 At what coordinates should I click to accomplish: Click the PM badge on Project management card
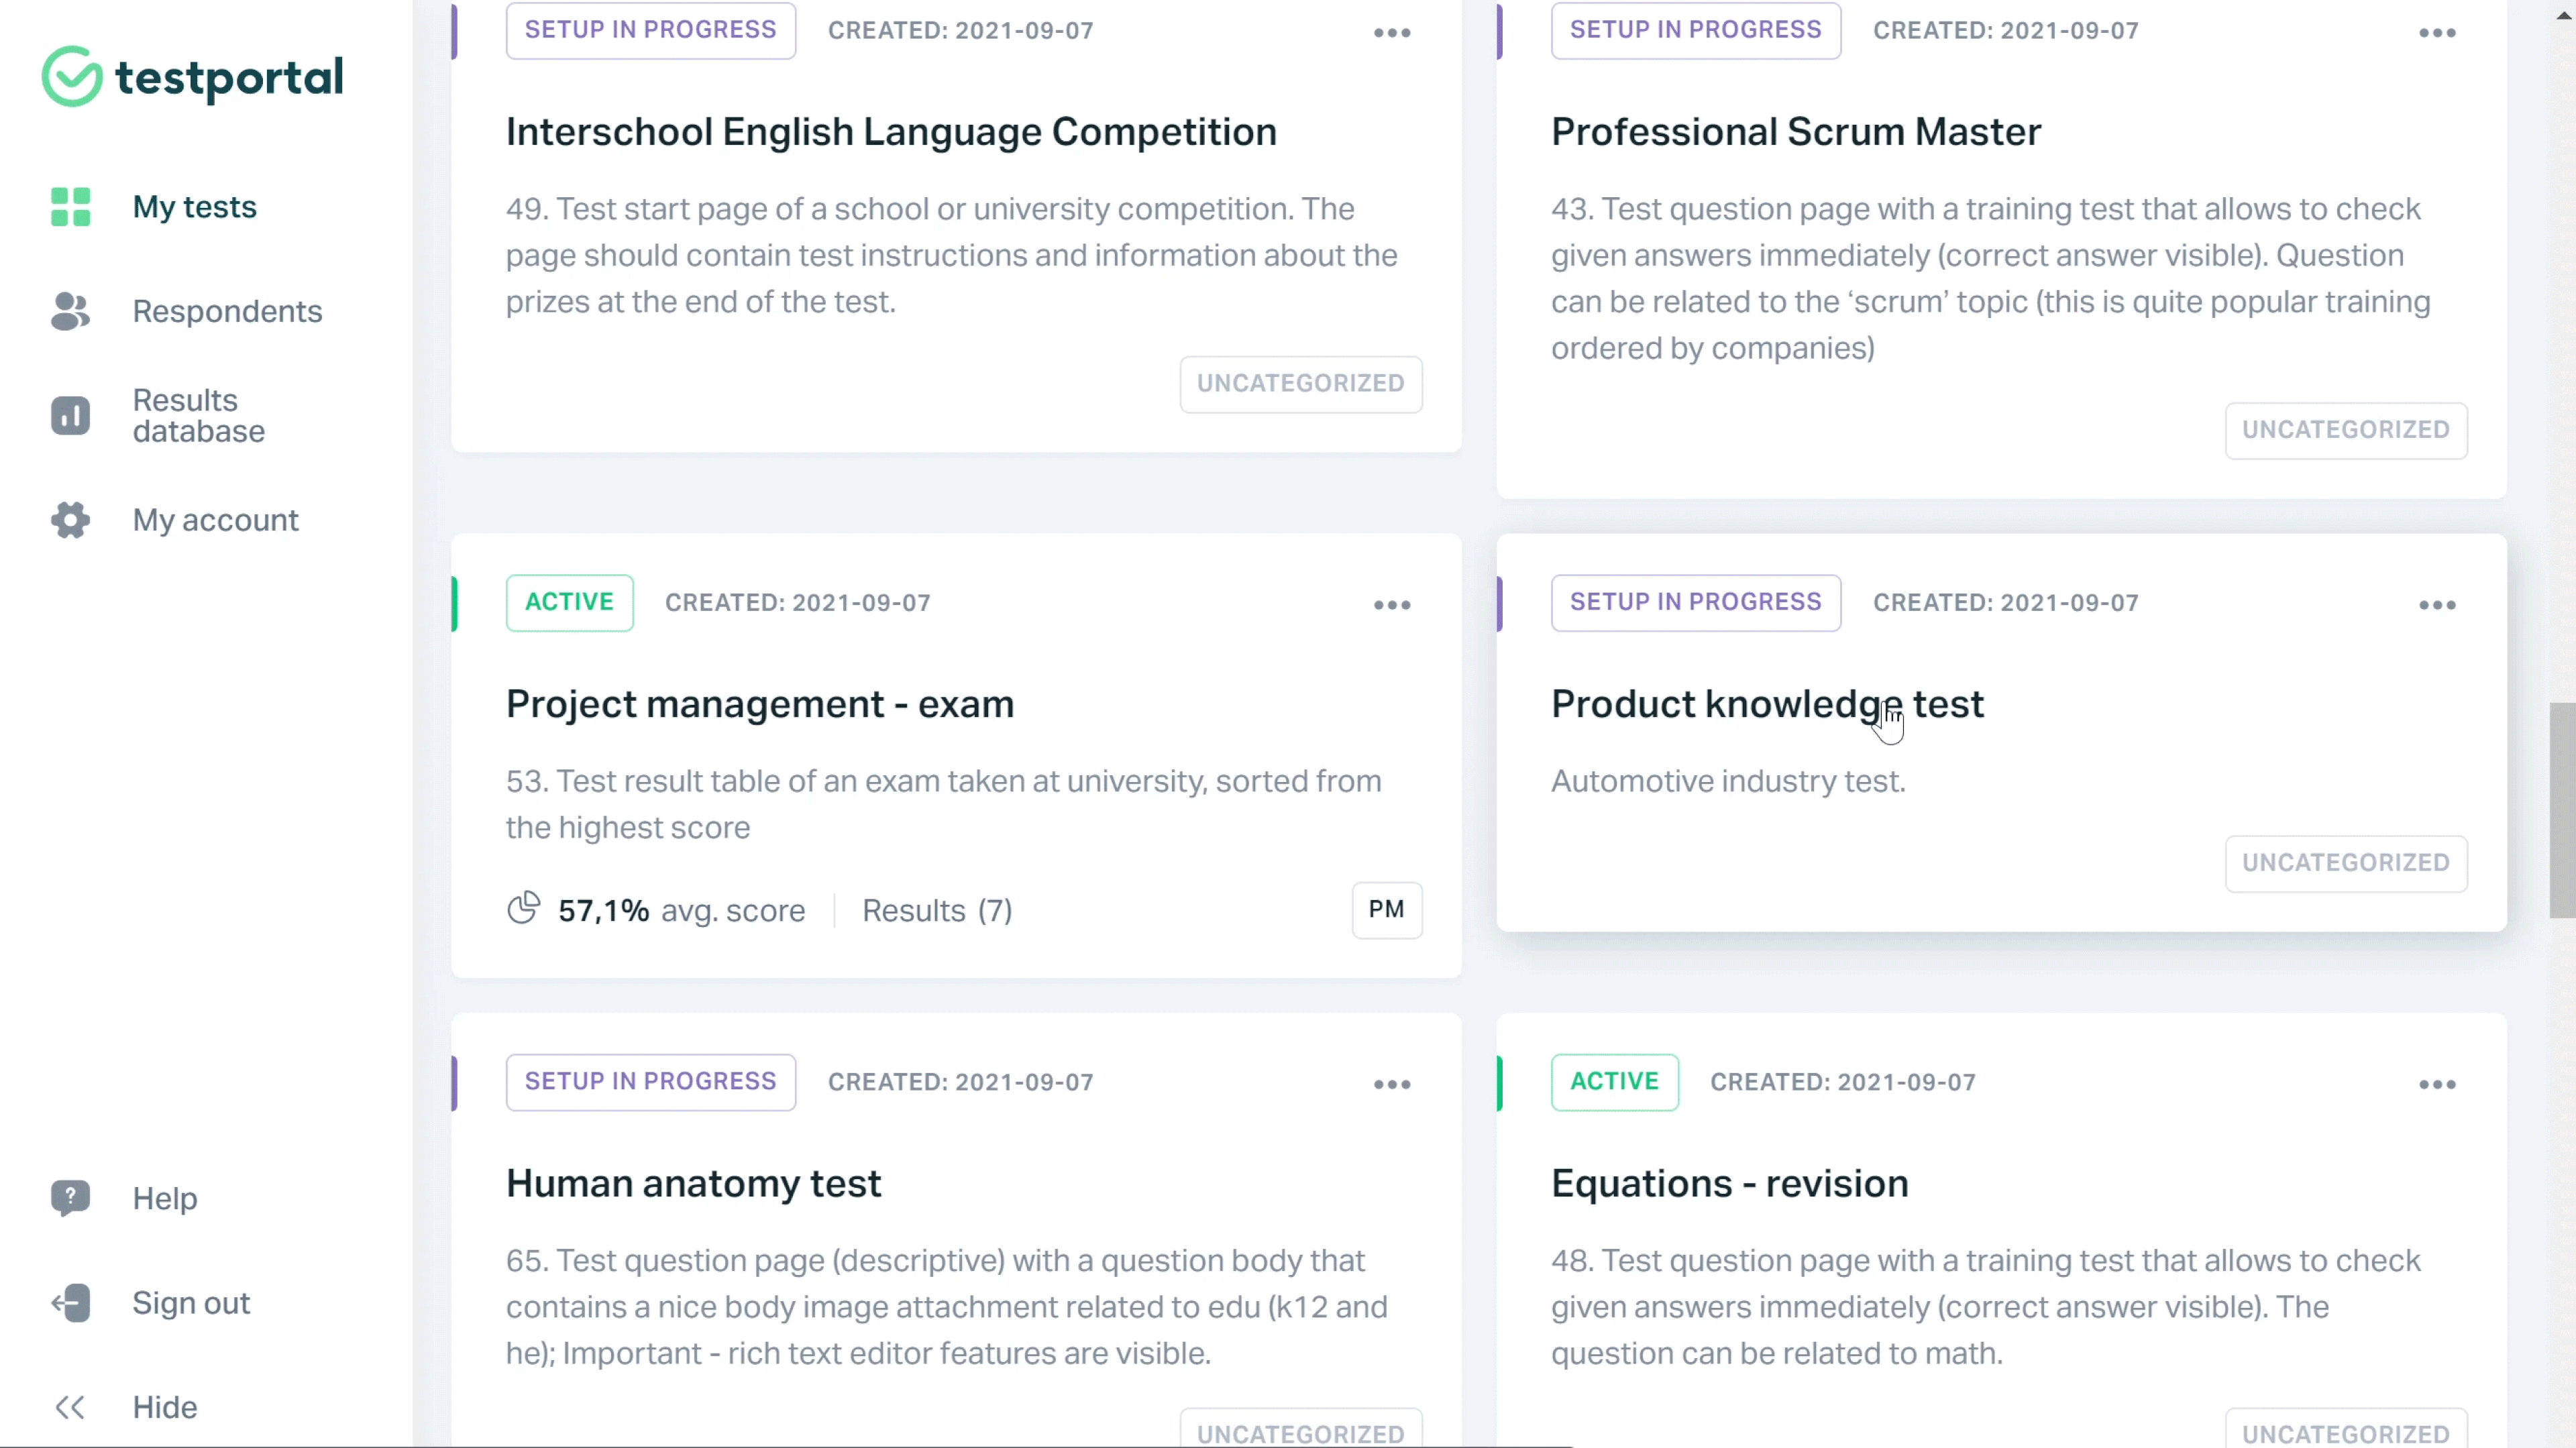[1386, 910]
